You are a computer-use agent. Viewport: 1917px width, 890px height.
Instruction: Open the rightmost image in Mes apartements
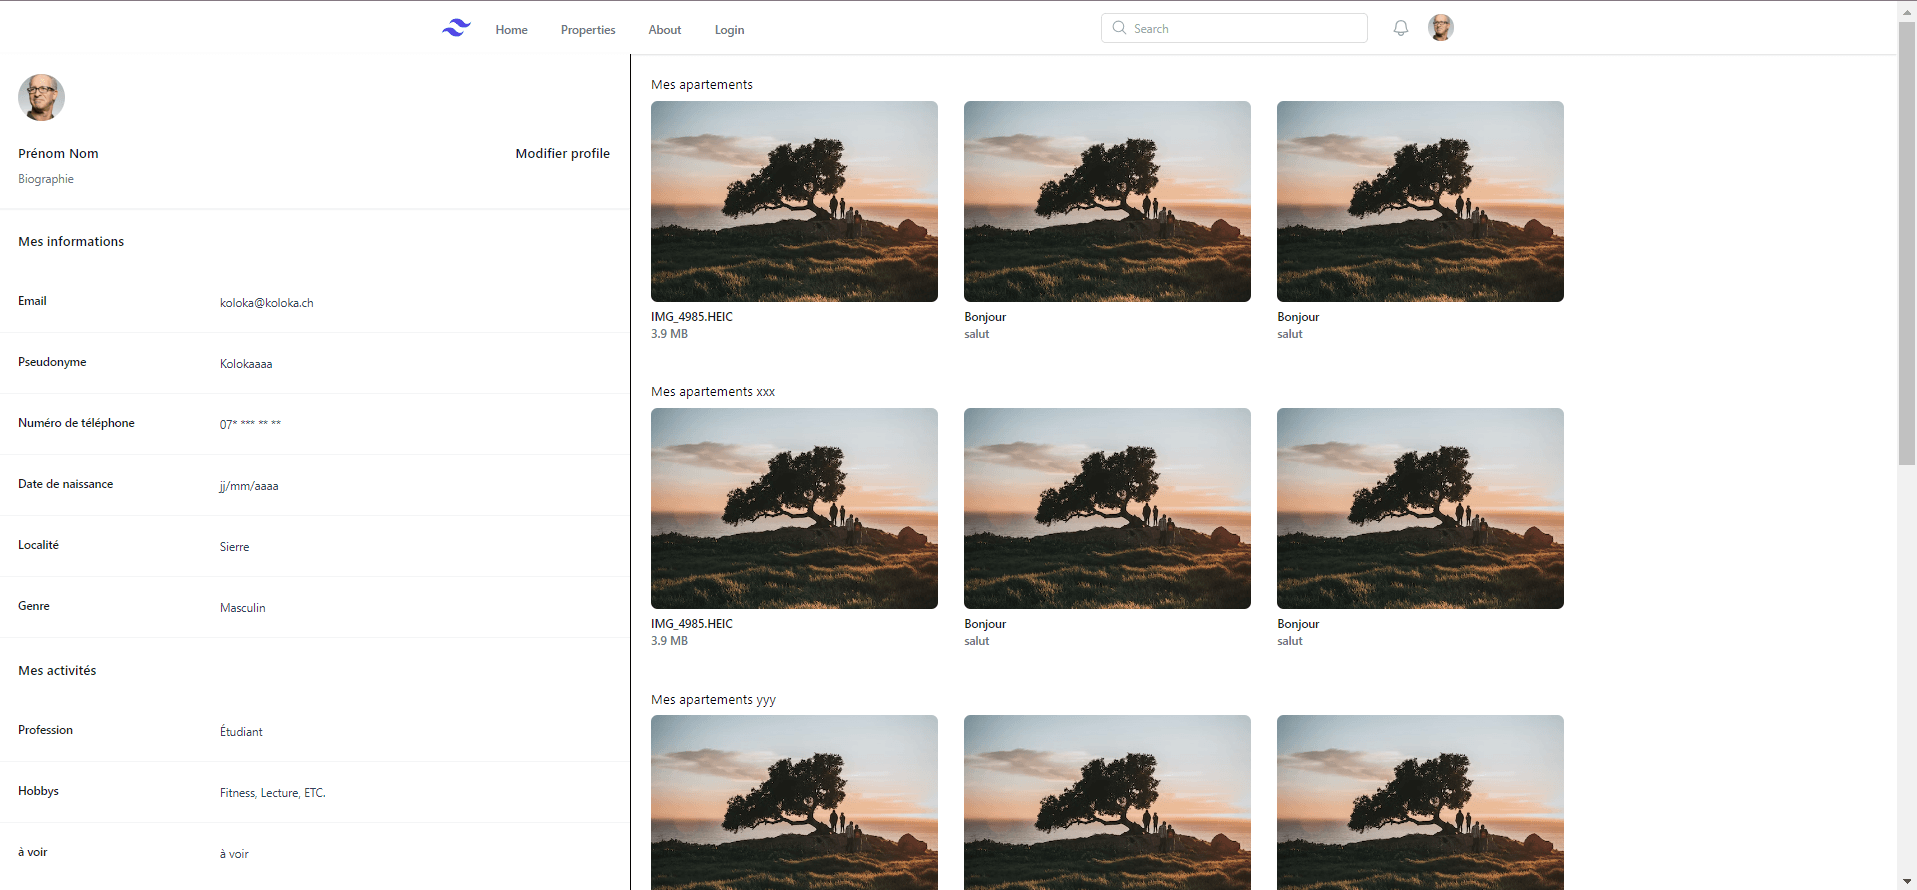pos(1420,201)
